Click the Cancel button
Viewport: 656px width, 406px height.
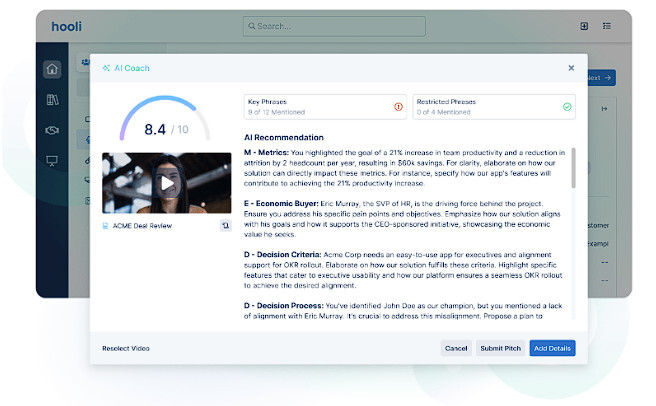coord(456,348)
